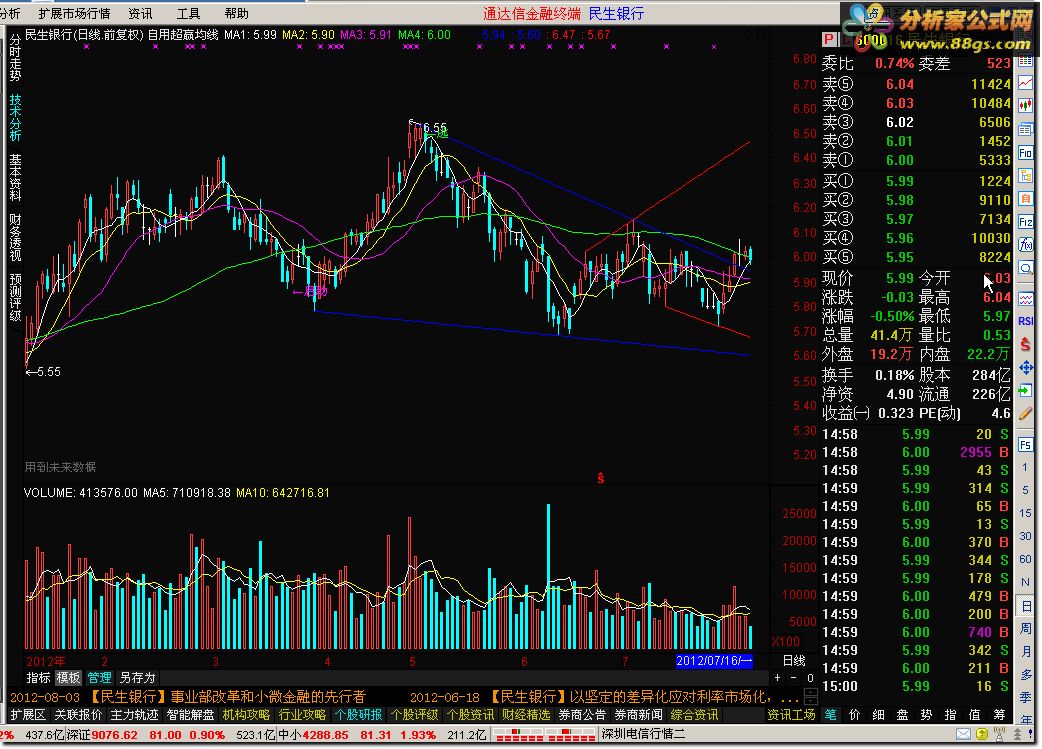Select the 30-minute period button

(x=1026, y=536)
